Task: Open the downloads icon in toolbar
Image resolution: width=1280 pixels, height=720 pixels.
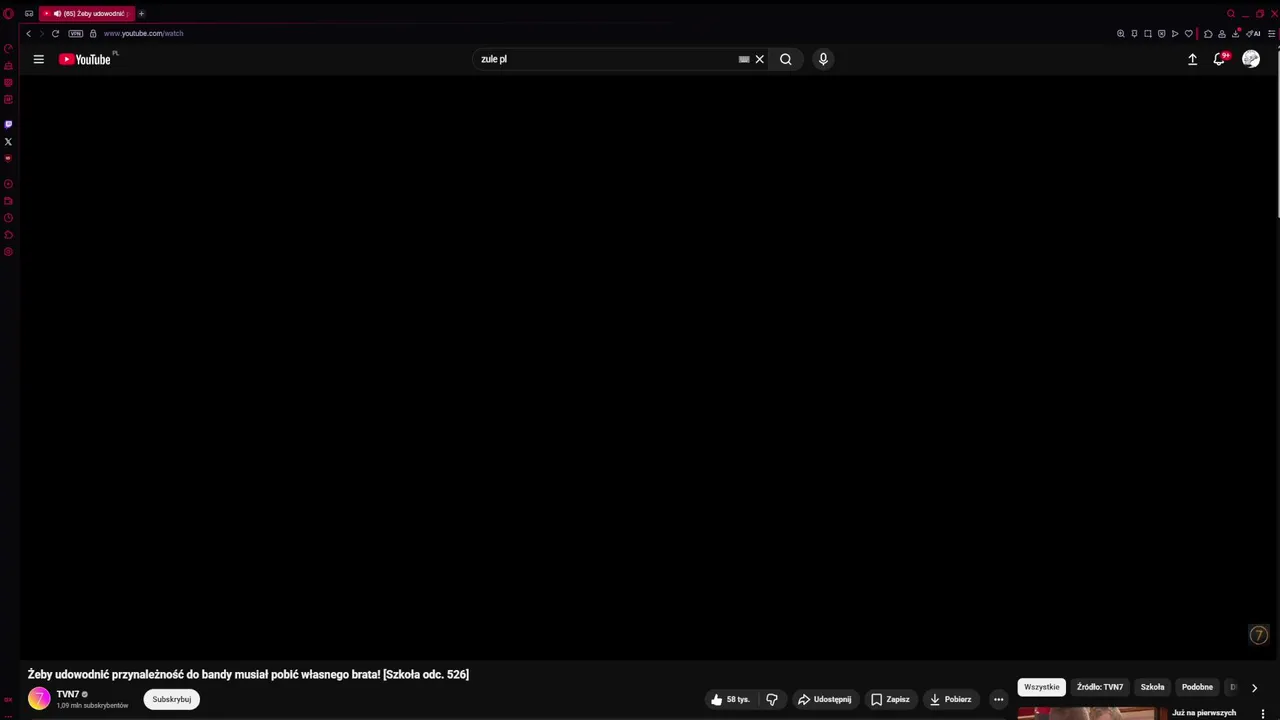Action: [1236, 33]
